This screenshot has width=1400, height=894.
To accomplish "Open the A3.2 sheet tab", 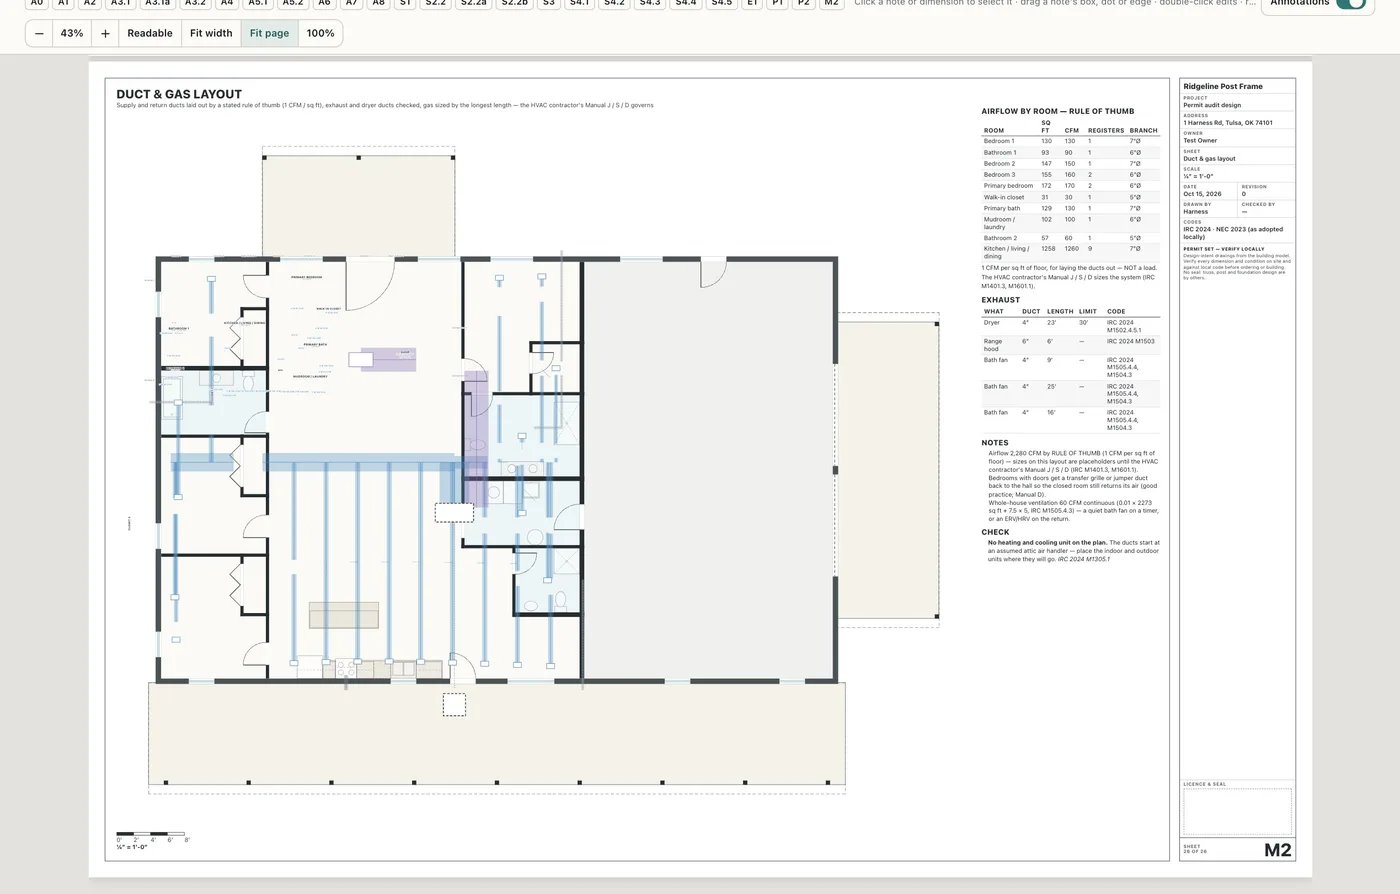I will point(195,3).
